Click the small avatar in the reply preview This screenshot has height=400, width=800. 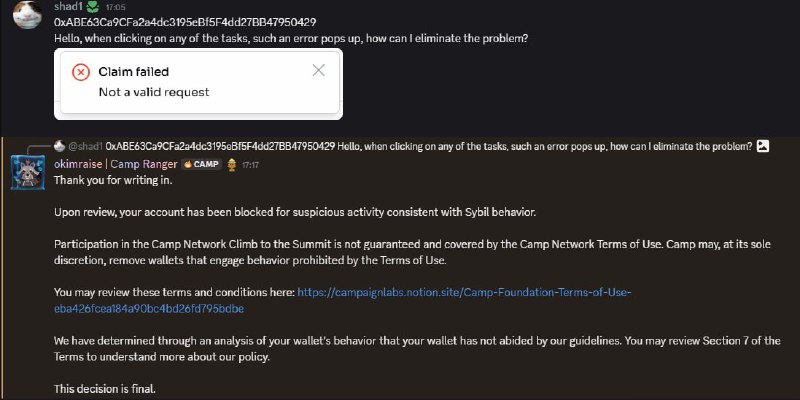coord(59,146)
